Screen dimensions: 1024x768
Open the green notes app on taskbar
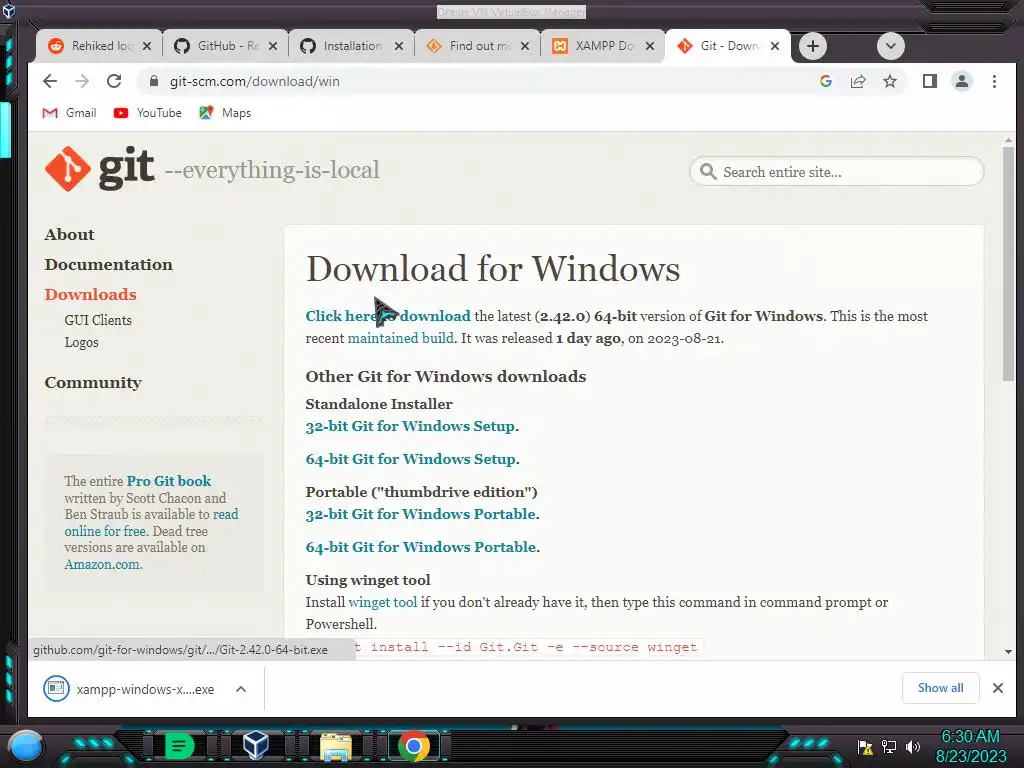coord(179,746)
